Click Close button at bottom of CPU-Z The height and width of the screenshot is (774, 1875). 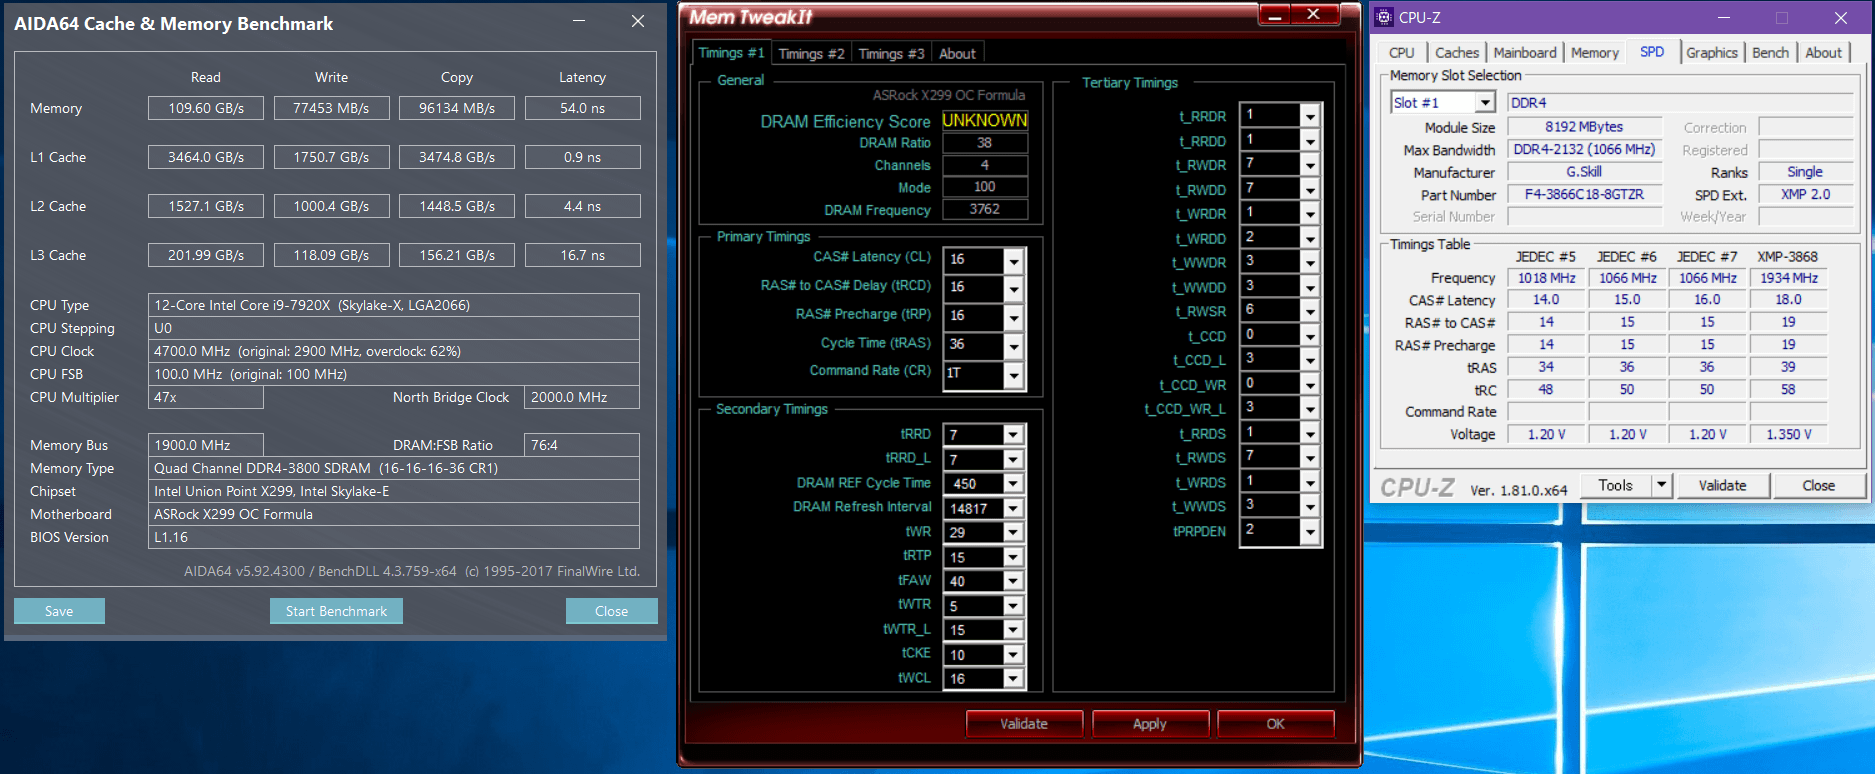point(1818,485)
